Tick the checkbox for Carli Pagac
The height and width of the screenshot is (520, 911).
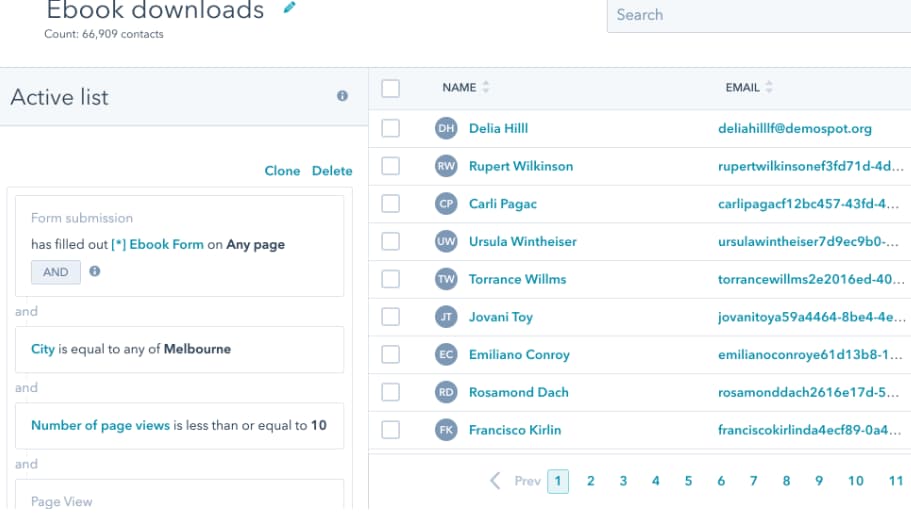coord(391,204)
